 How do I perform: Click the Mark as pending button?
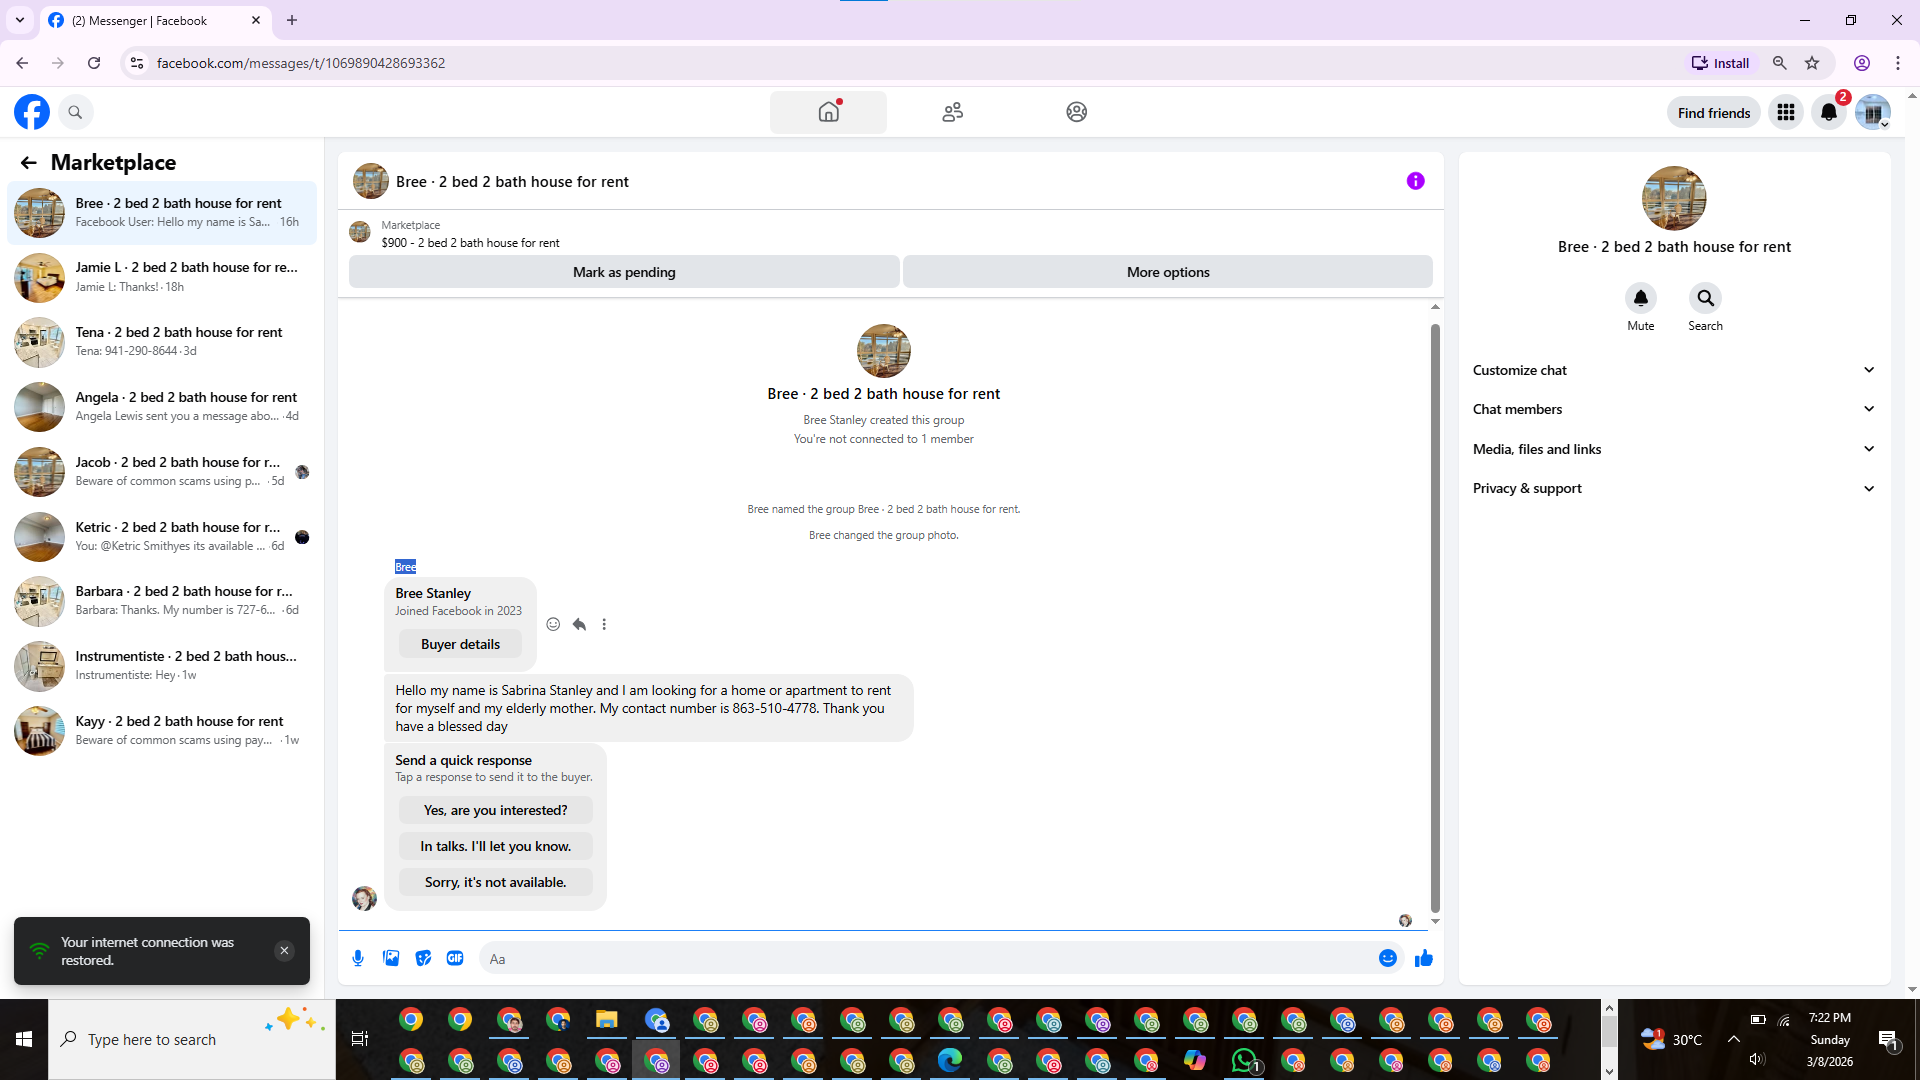(624, 272)
